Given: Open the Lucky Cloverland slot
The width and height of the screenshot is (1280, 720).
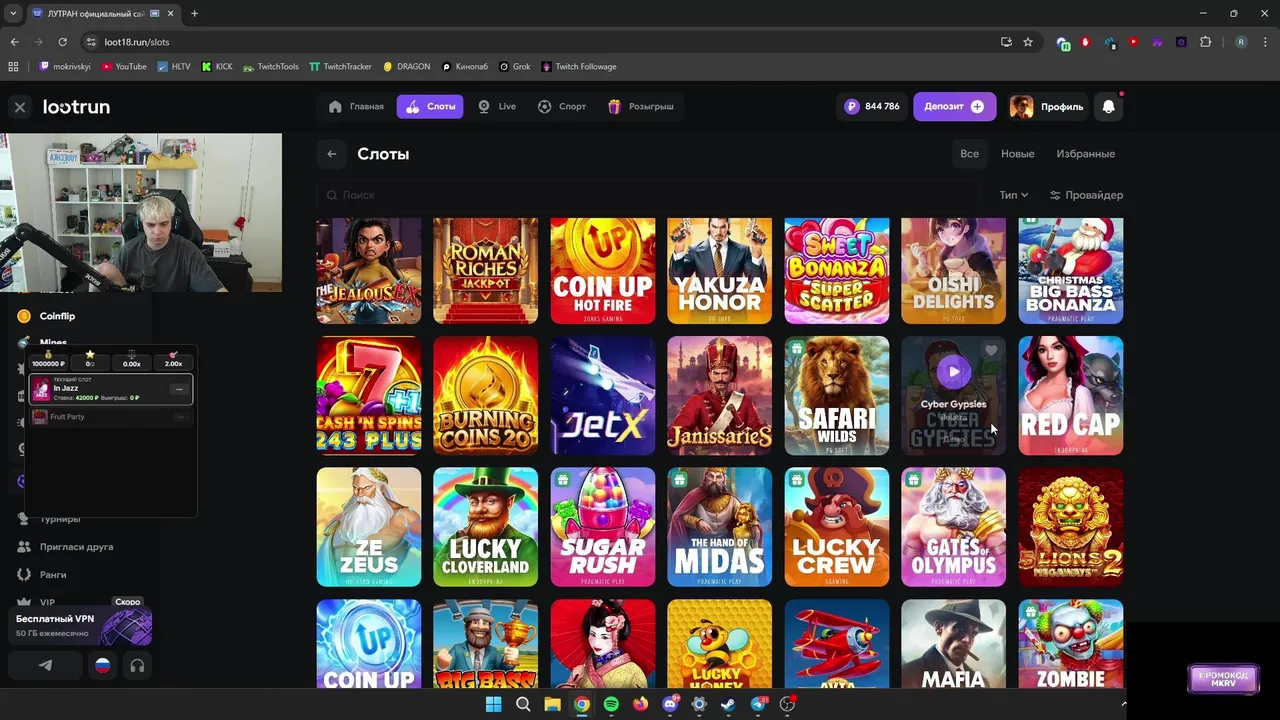Looking at the screenshot, I should [486, 527].
